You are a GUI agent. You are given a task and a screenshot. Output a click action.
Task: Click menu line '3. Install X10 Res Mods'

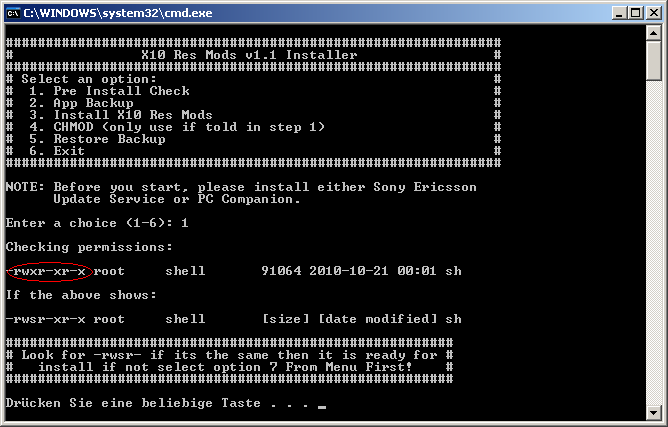pyautogui.click(x=121, y=115)
